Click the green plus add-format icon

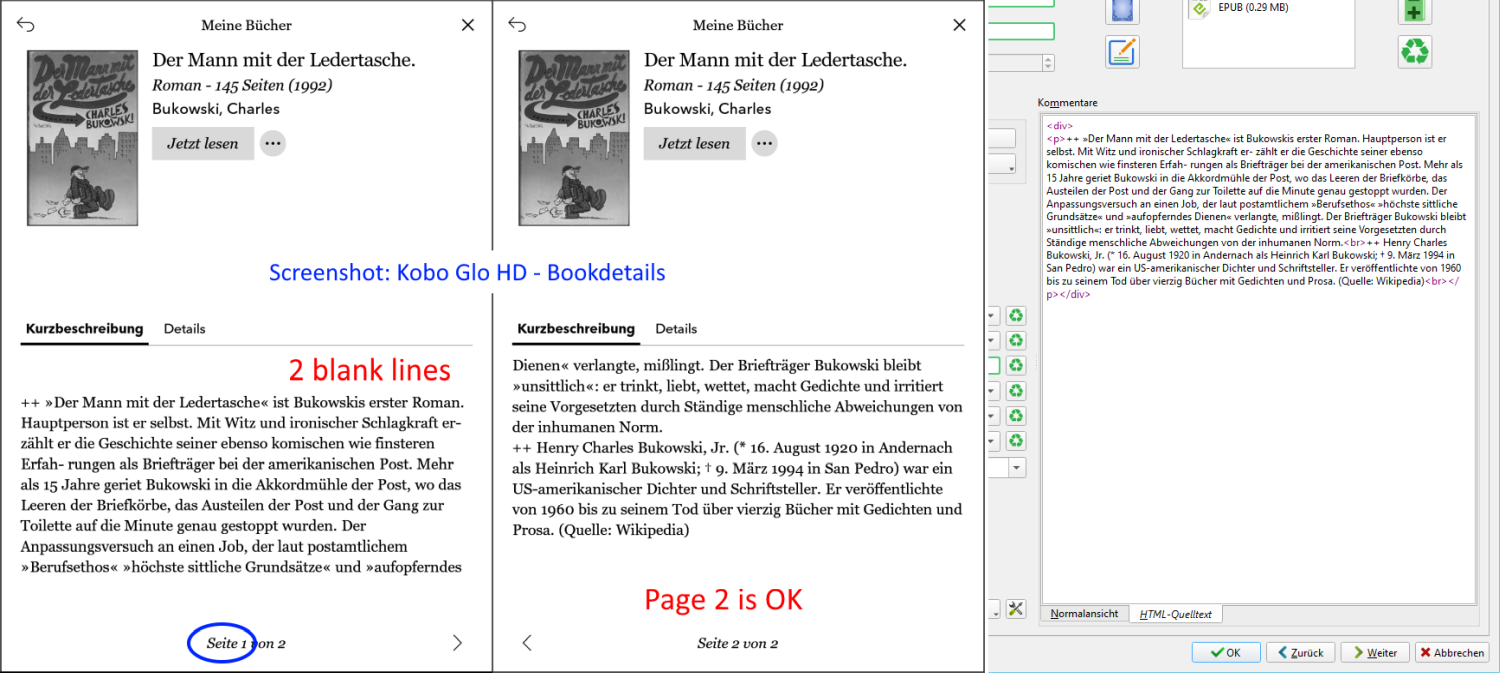pos(1415,10)
